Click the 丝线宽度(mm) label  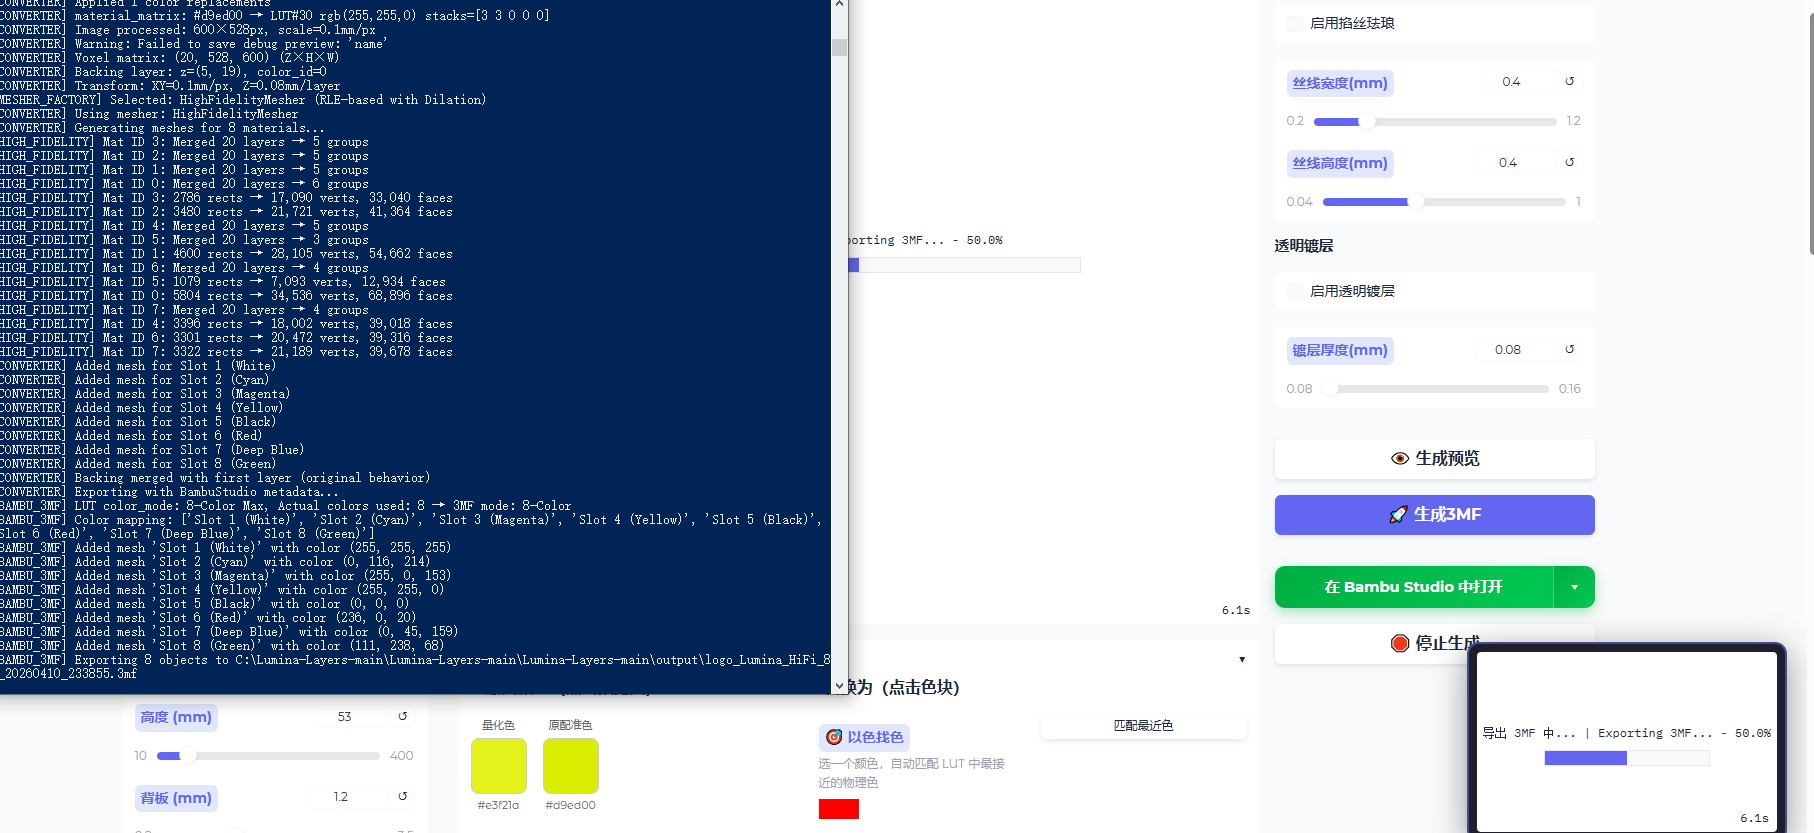pyautogui.click(x=1340, y=83)
